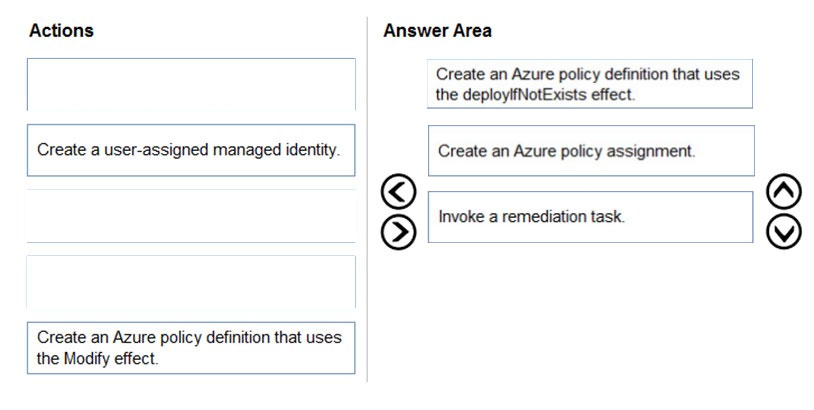Click empty slot directly above Modify effect action
This screenshot has height=410, width=814.
pos(191,282)
